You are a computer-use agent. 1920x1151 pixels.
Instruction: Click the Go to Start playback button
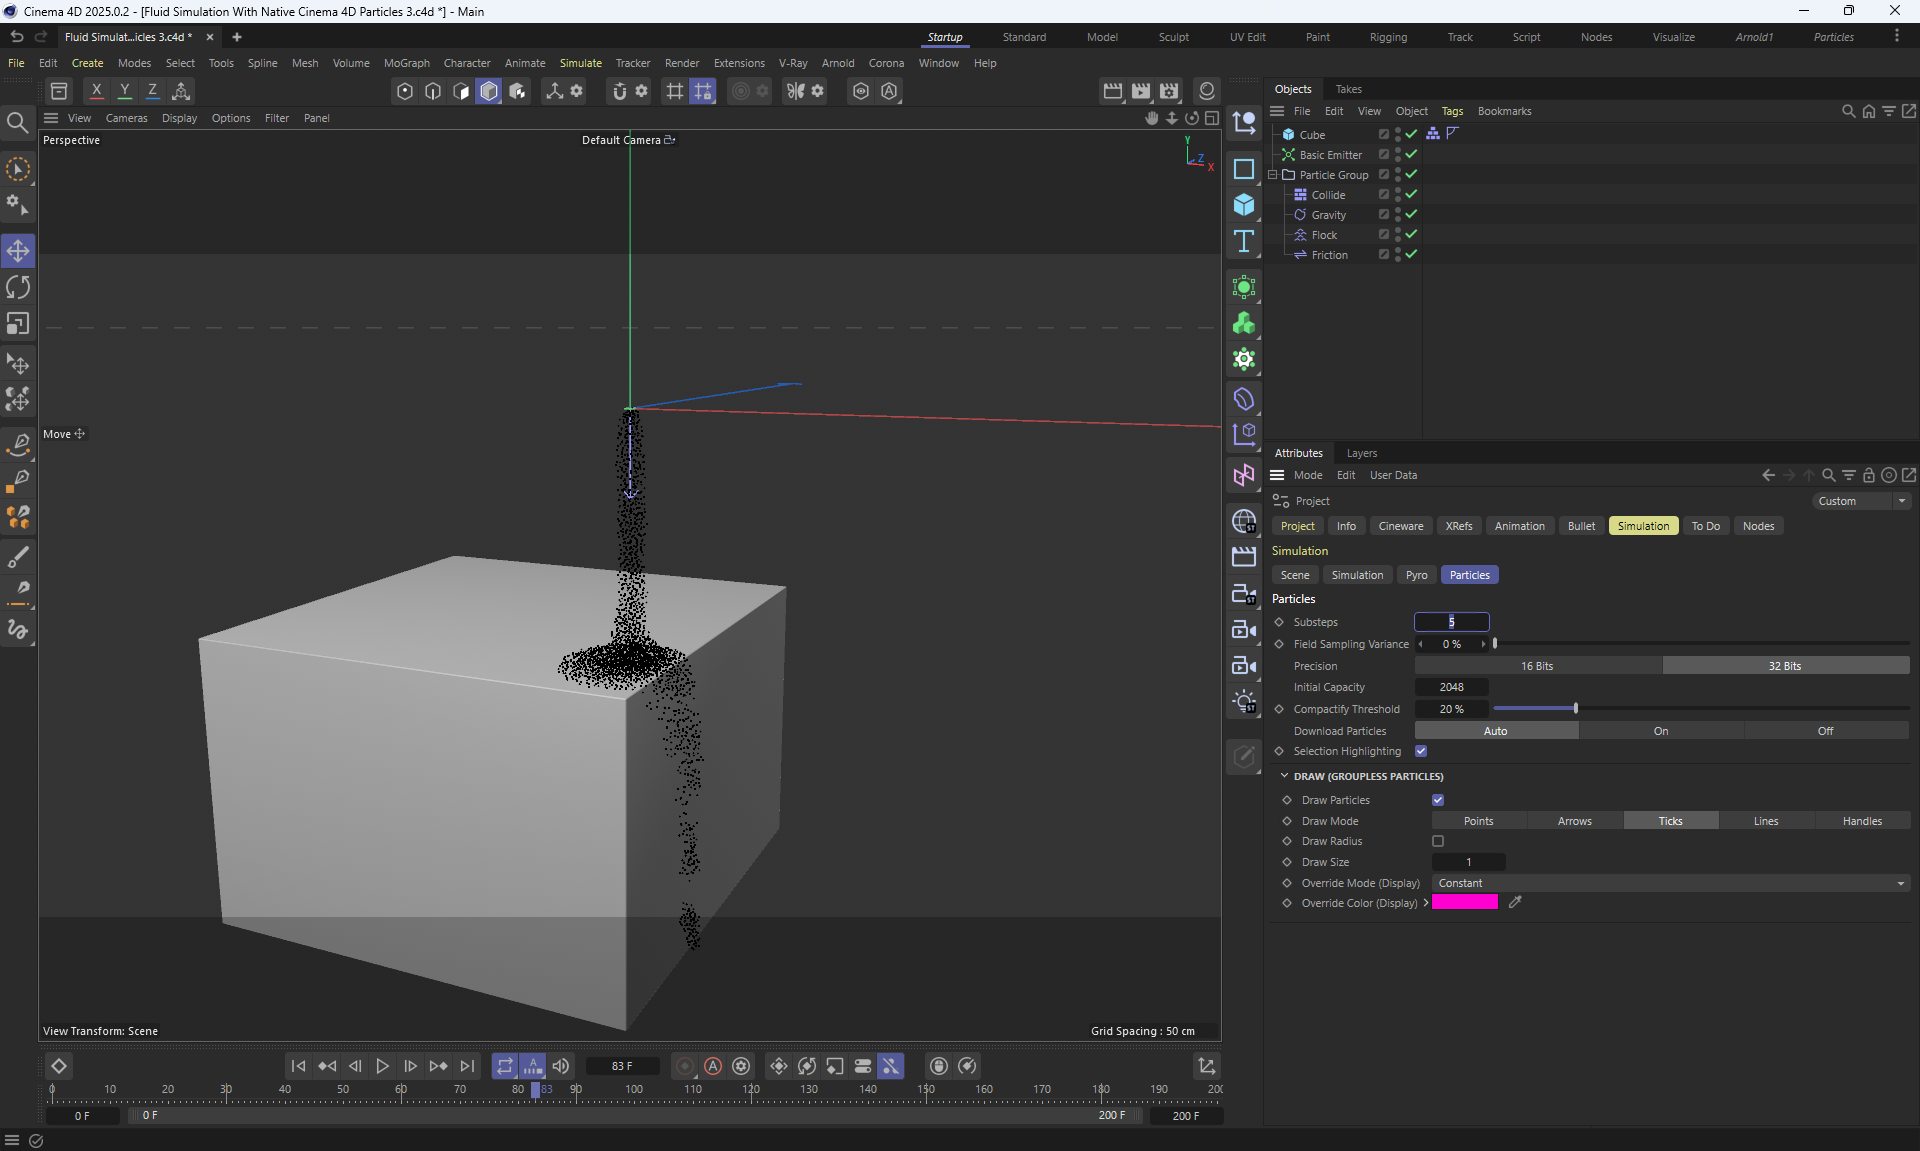click(298, 1066)
